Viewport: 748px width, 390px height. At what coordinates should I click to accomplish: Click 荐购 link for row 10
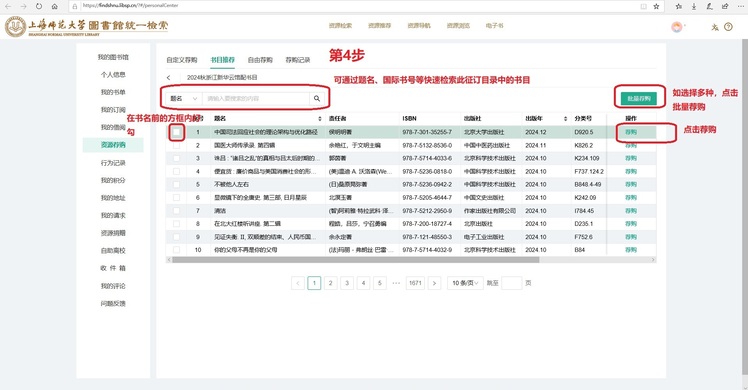631,249
